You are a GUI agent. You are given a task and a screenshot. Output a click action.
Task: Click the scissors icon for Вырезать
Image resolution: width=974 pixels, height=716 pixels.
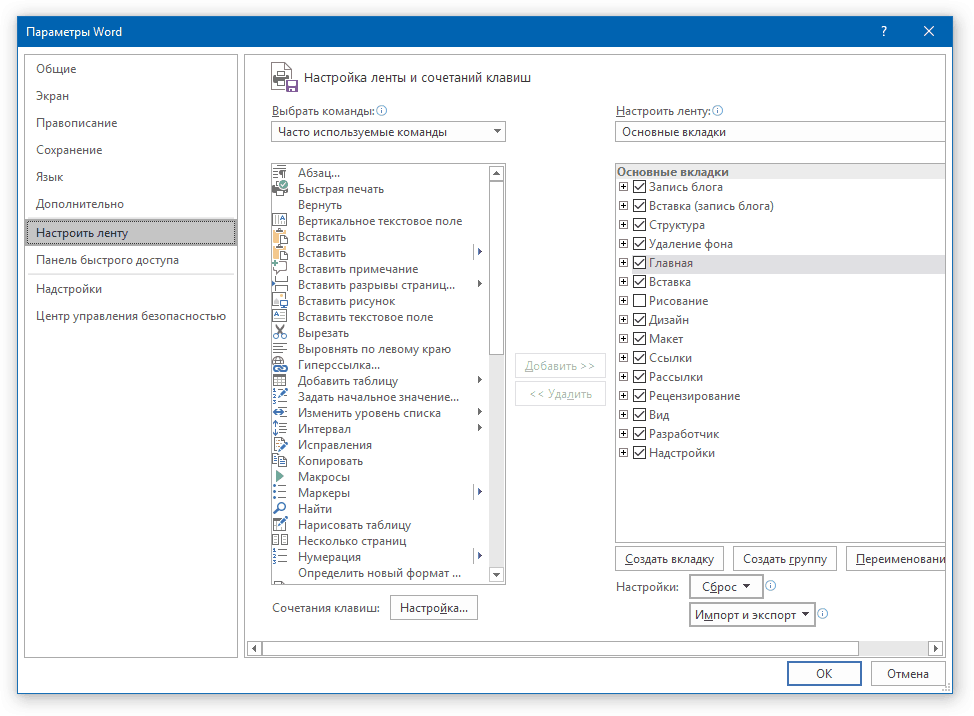point(280,333)
